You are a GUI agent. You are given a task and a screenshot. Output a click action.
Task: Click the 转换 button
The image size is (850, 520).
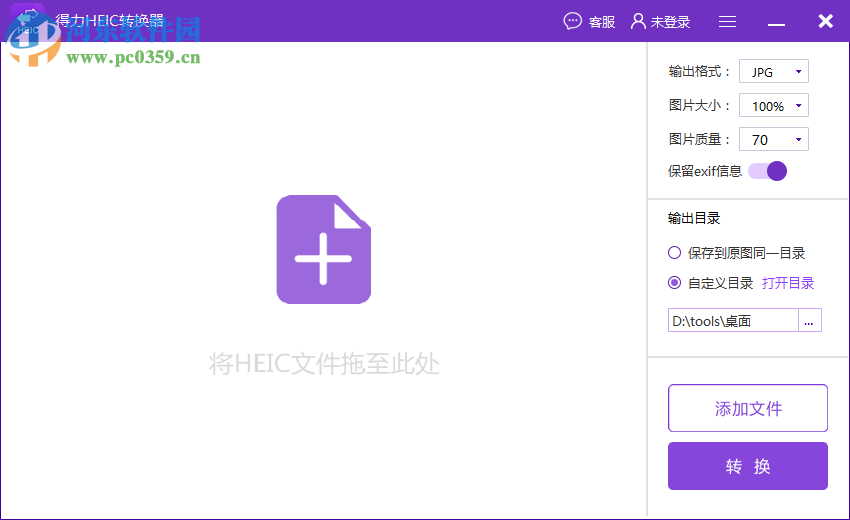pos(748,466)
